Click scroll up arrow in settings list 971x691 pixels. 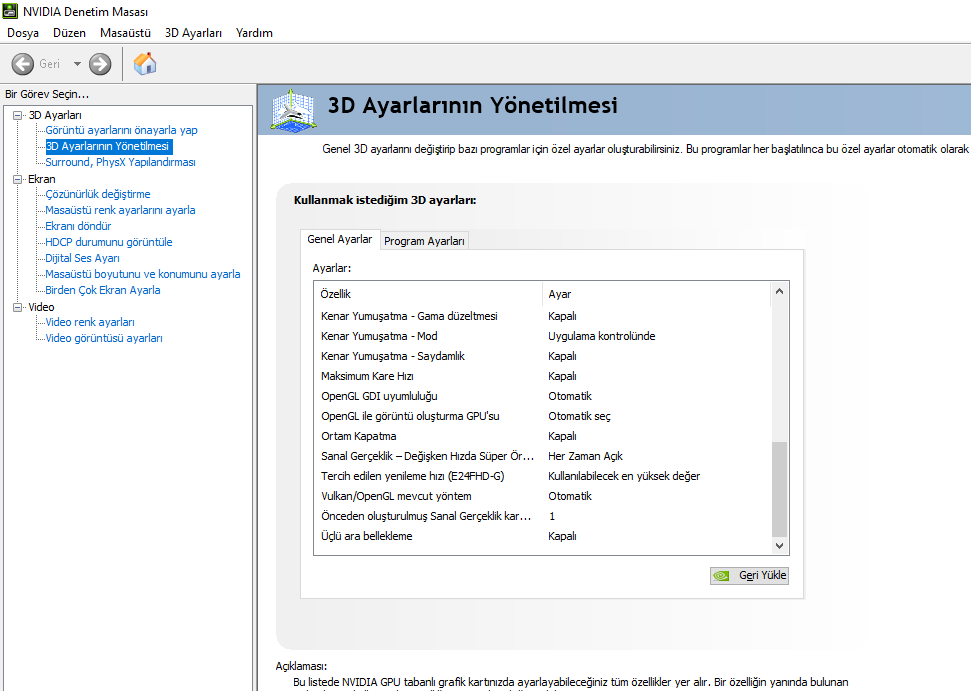click(780, 291)
